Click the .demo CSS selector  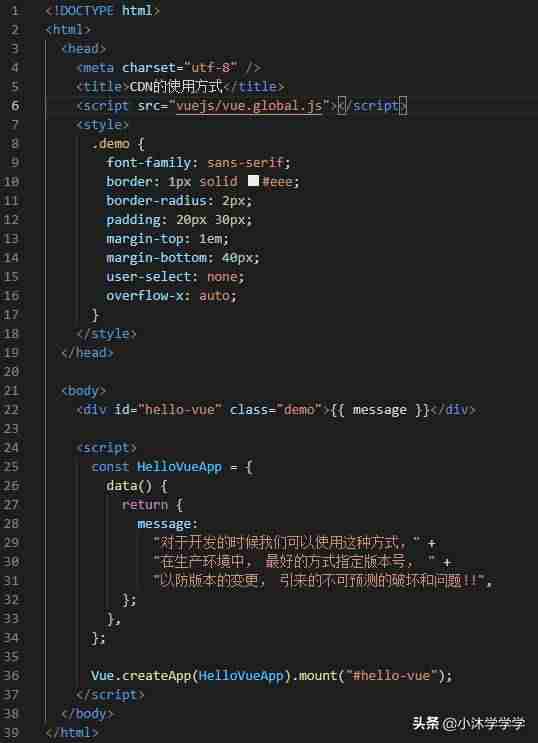click(110, 143)
